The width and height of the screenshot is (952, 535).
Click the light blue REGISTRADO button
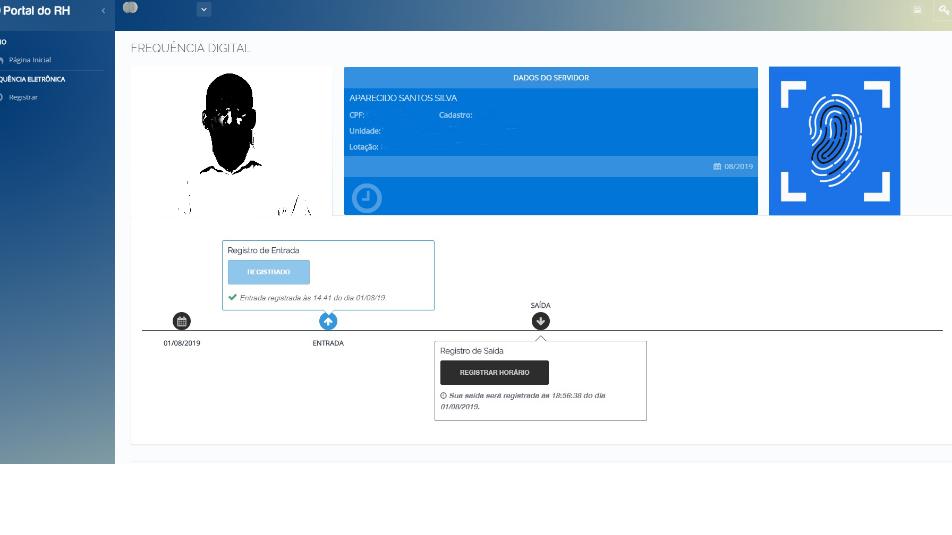268,272
